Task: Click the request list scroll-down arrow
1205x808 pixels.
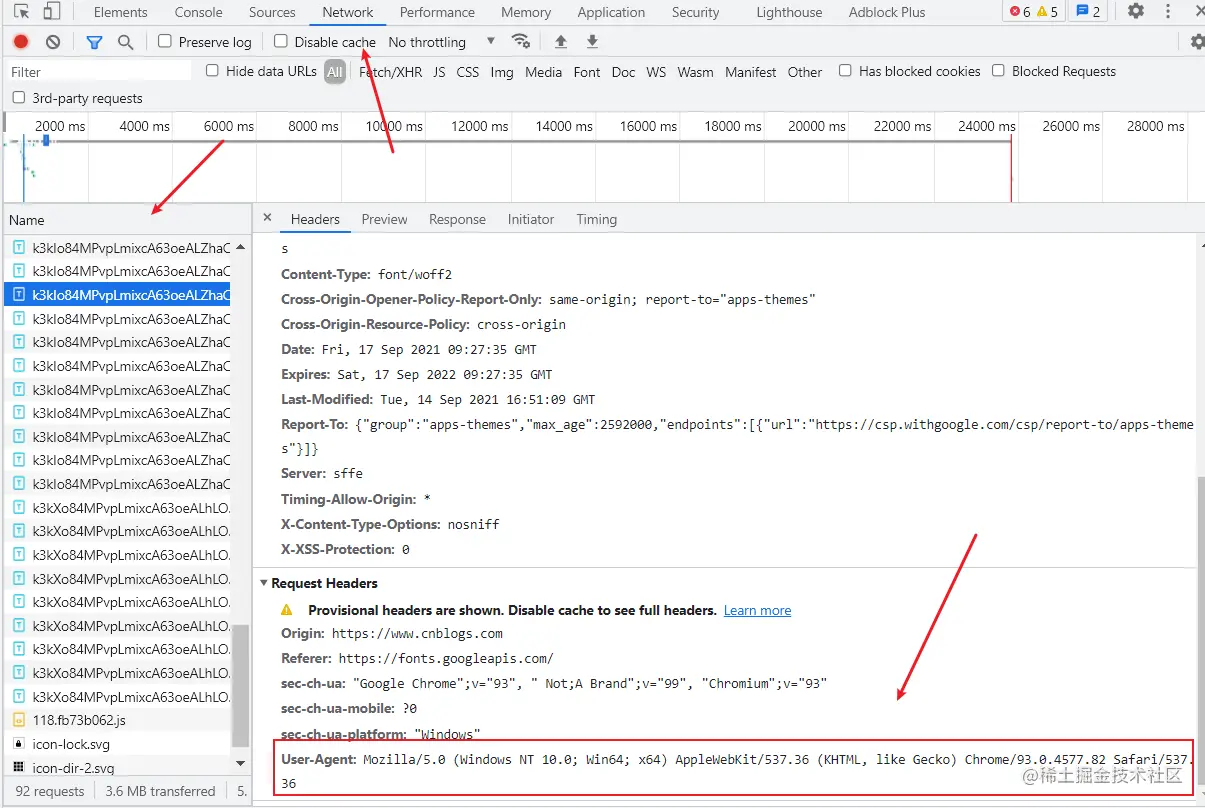Action: click(240, 764)
